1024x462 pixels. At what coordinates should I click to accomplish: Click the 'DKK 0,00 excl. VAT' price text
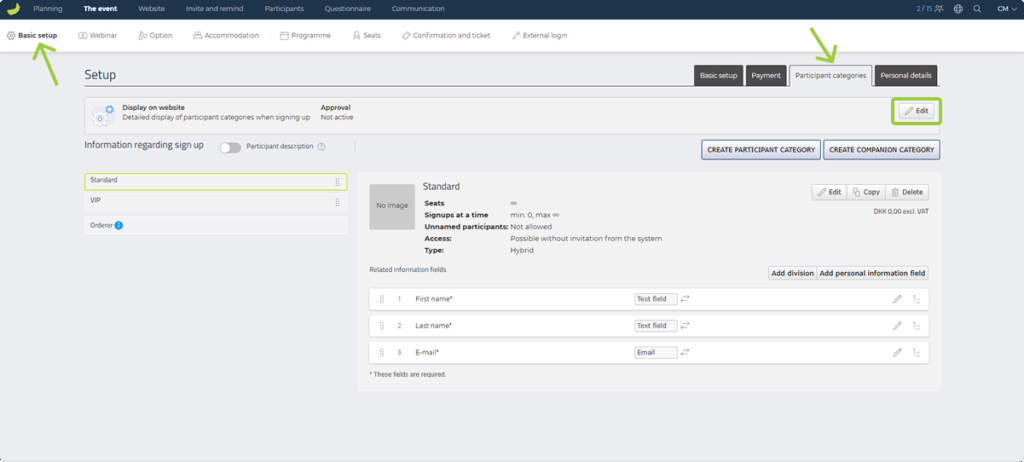click(x=901, y=212)
